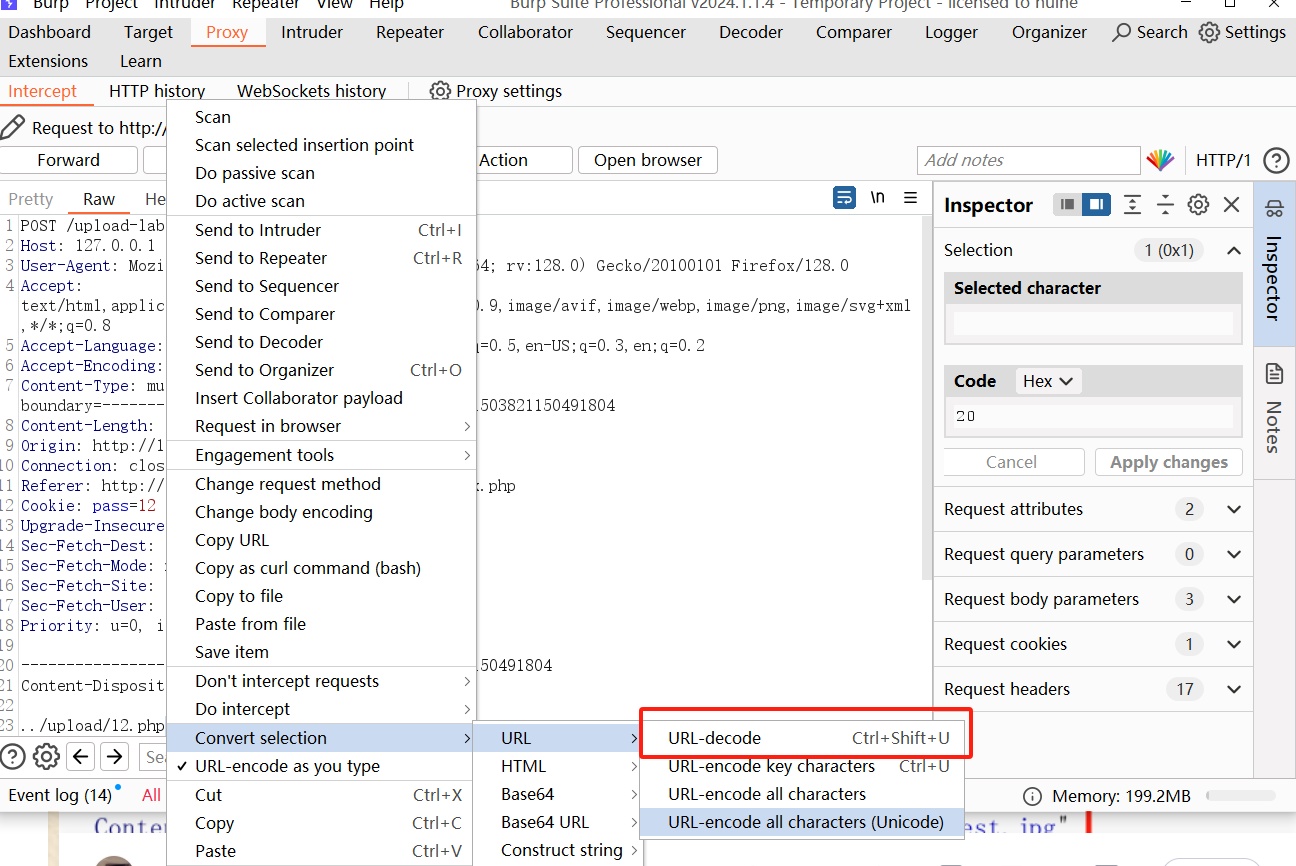The width and height of the screenshot is (1296, 866).
Task: Click the Apply changes button
Action: pos(1169,462)
